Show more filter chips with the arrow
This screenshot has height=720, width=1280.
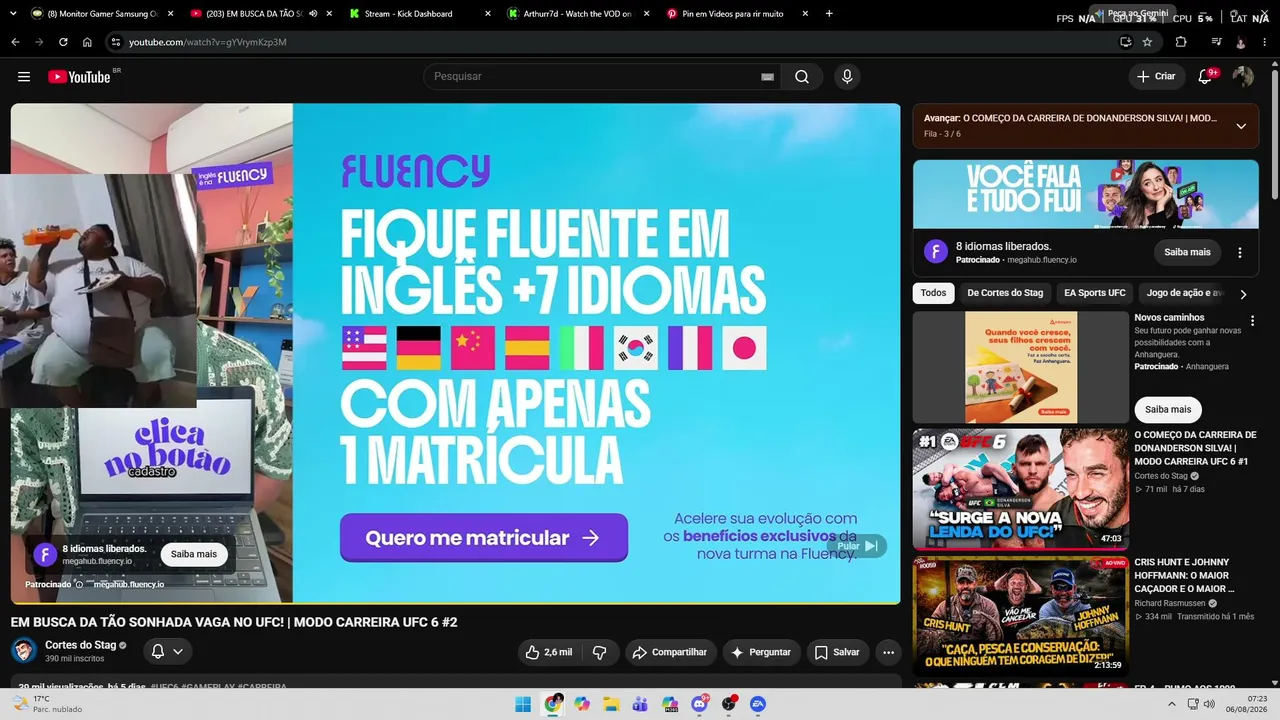point(1243,294)
